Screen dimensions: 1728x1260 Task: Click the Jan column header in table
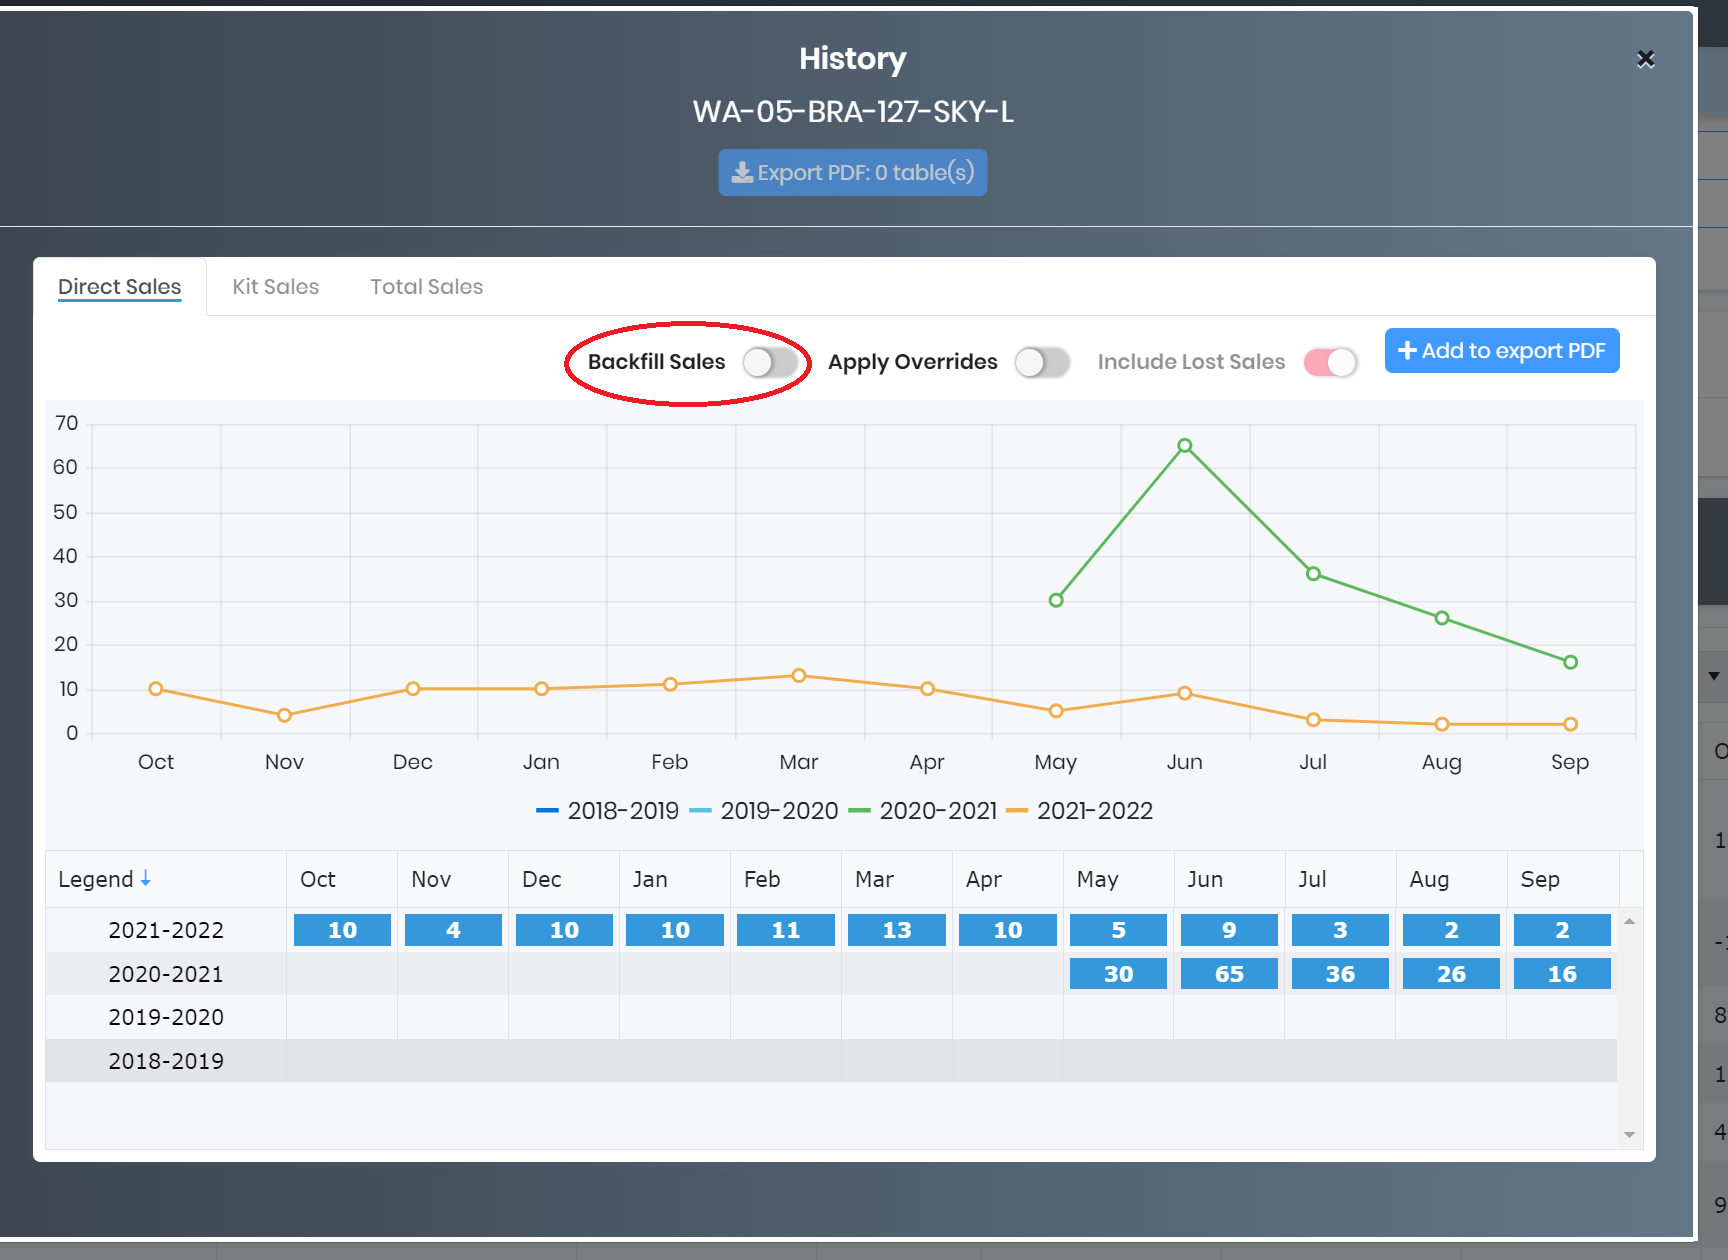(x=675, y=879)
